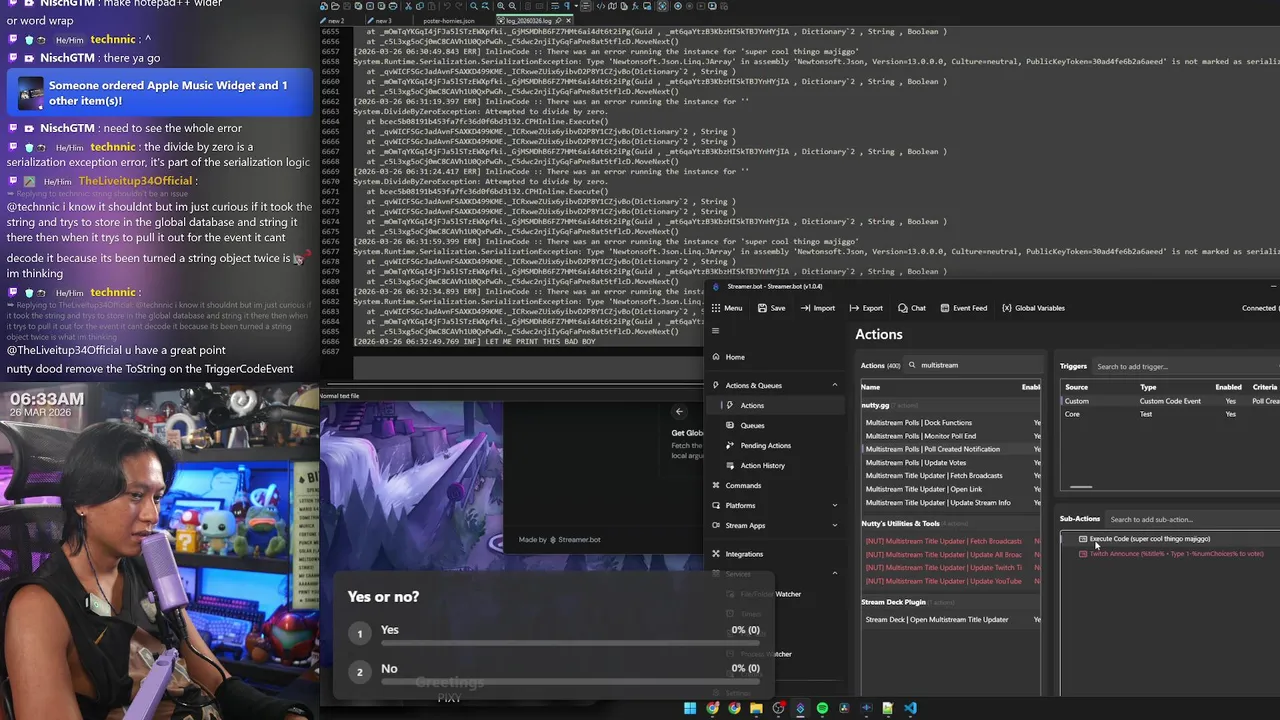Click the Triggers panel horizontal scrollbar
The height and width of the screenshot is (720, 1280).
pos(1081,487)
